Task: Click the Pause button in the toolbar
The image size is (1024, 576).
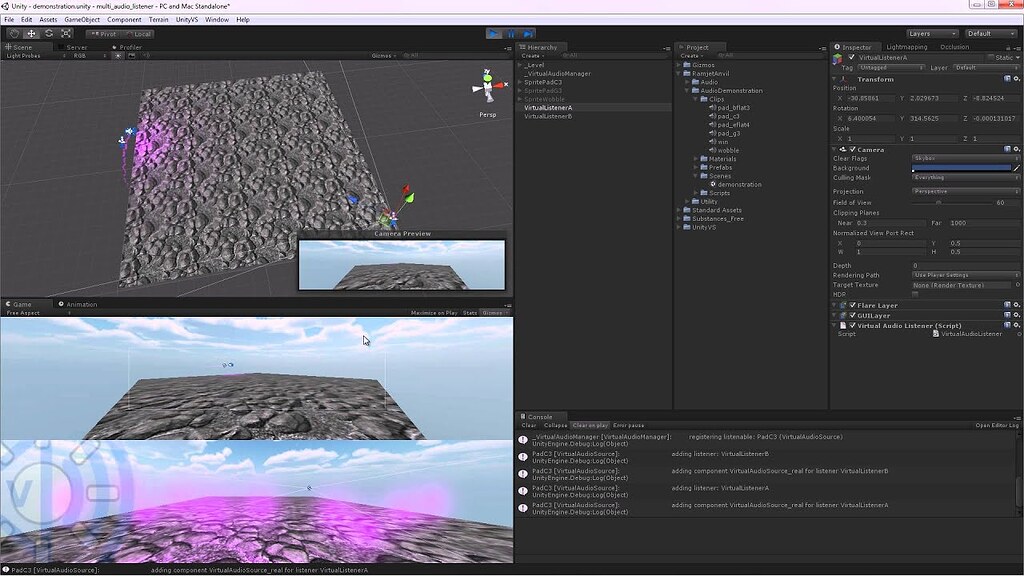Action: [512, 33]
